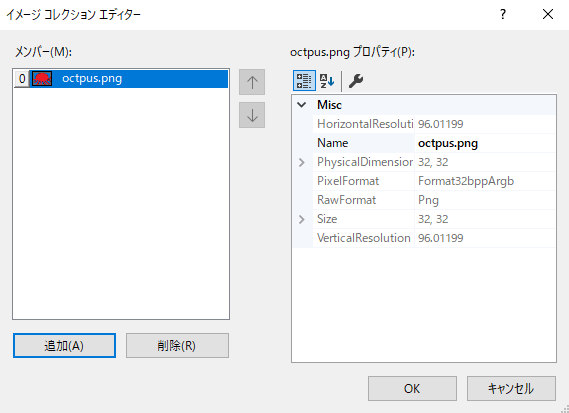
Task: Click the red octopus thumbnail image
Action: tap(42, 78)
